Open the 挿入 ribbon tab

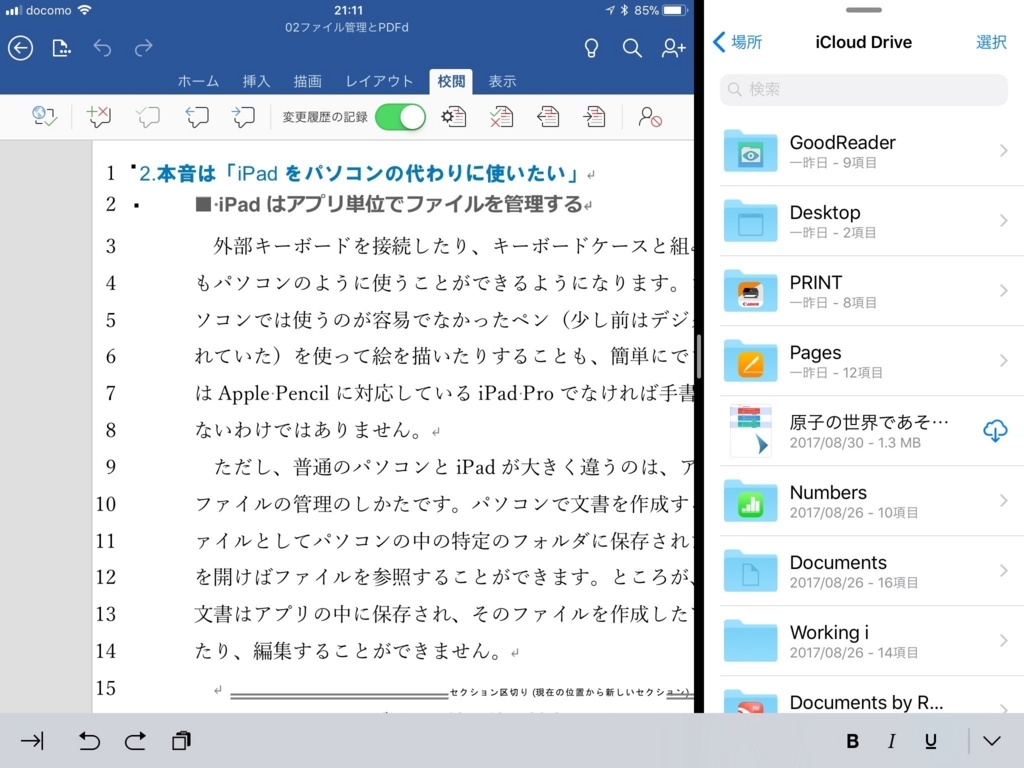tap(256, 81)
